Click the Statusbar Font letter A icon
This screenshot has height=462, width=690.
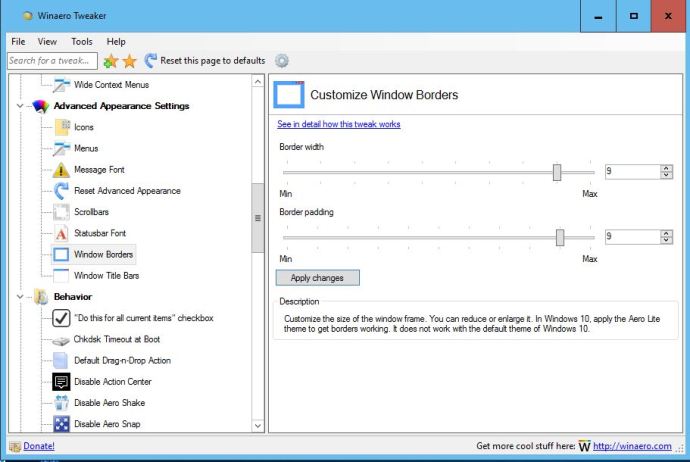point(61,233)
